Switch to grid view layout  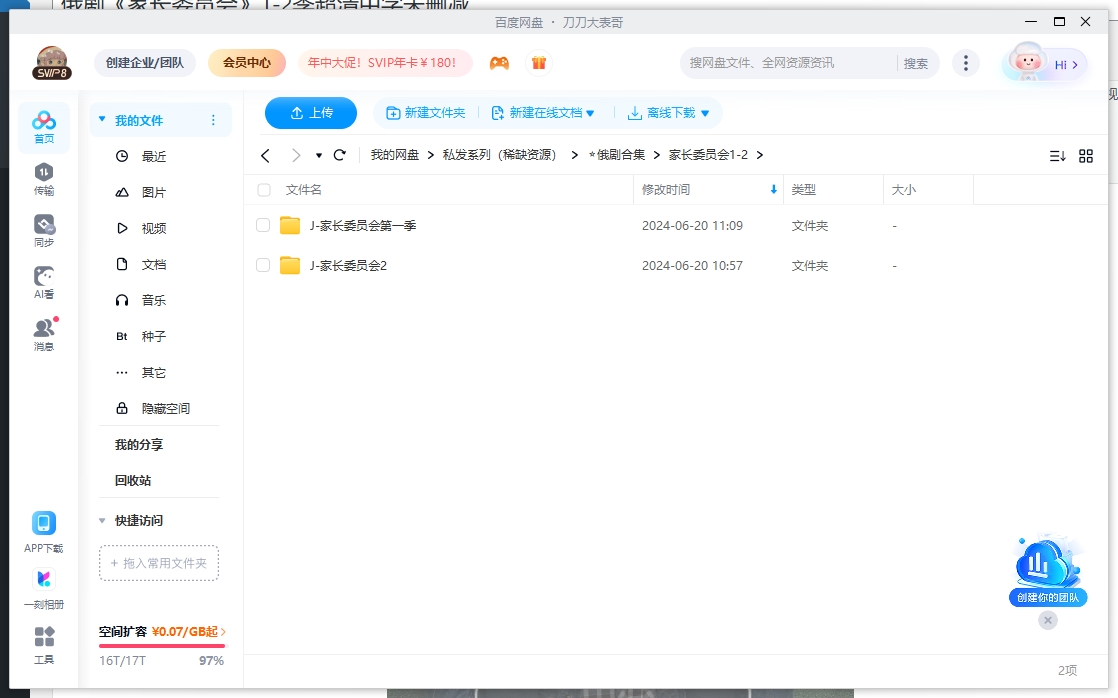click(x=1086, y=155)
